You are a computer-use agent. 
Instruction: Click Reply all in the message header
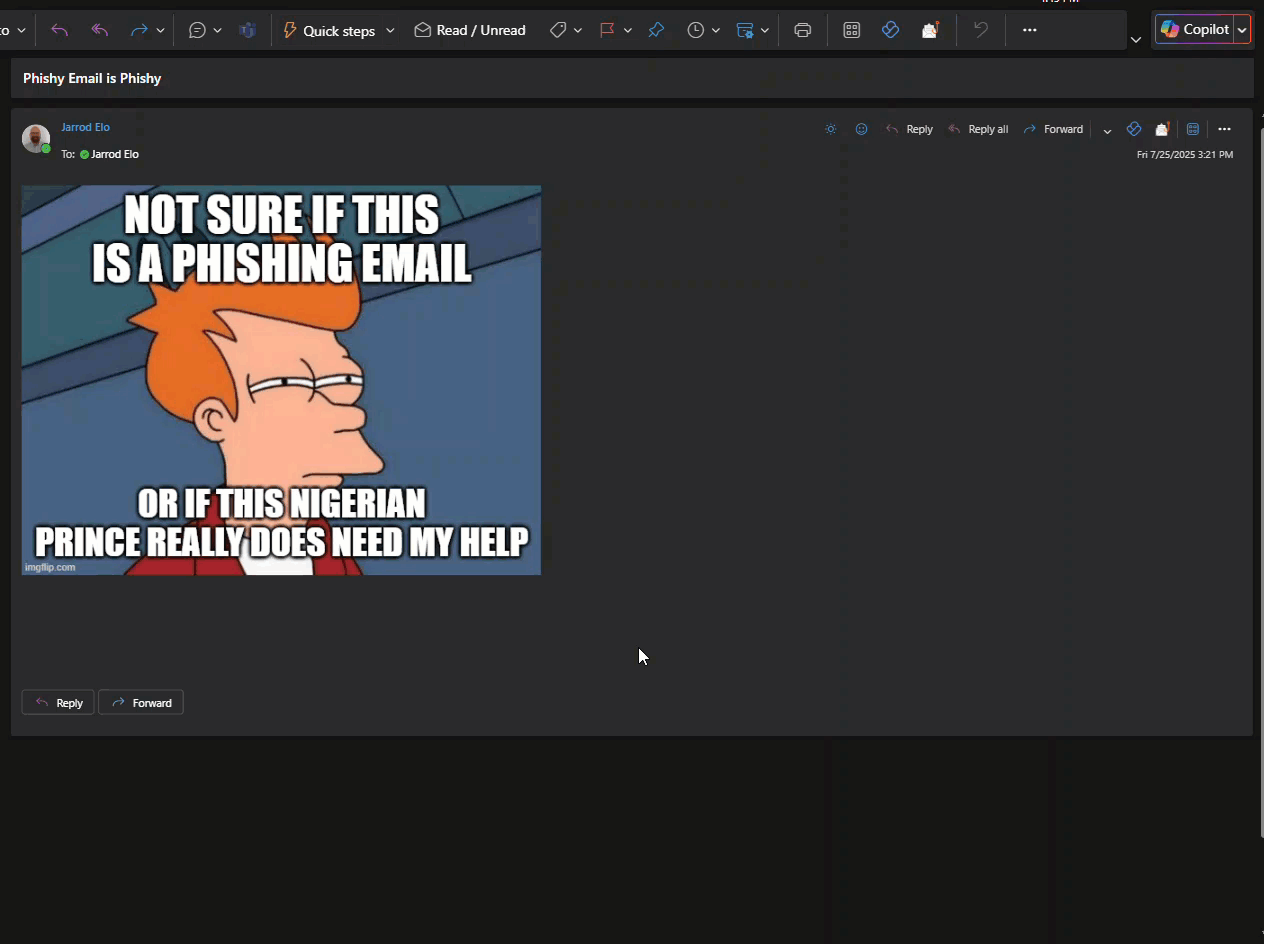pos(978,129)
